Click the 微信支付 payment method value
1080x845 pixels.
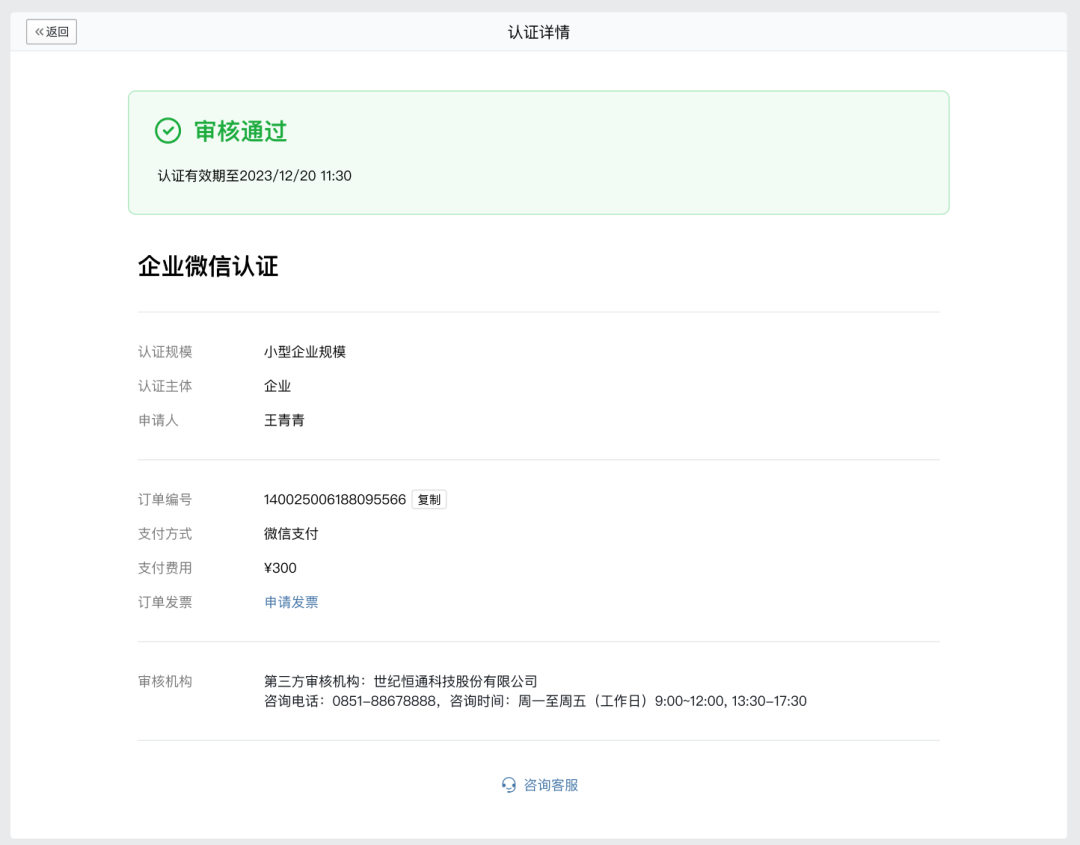(x=289, y=533)
